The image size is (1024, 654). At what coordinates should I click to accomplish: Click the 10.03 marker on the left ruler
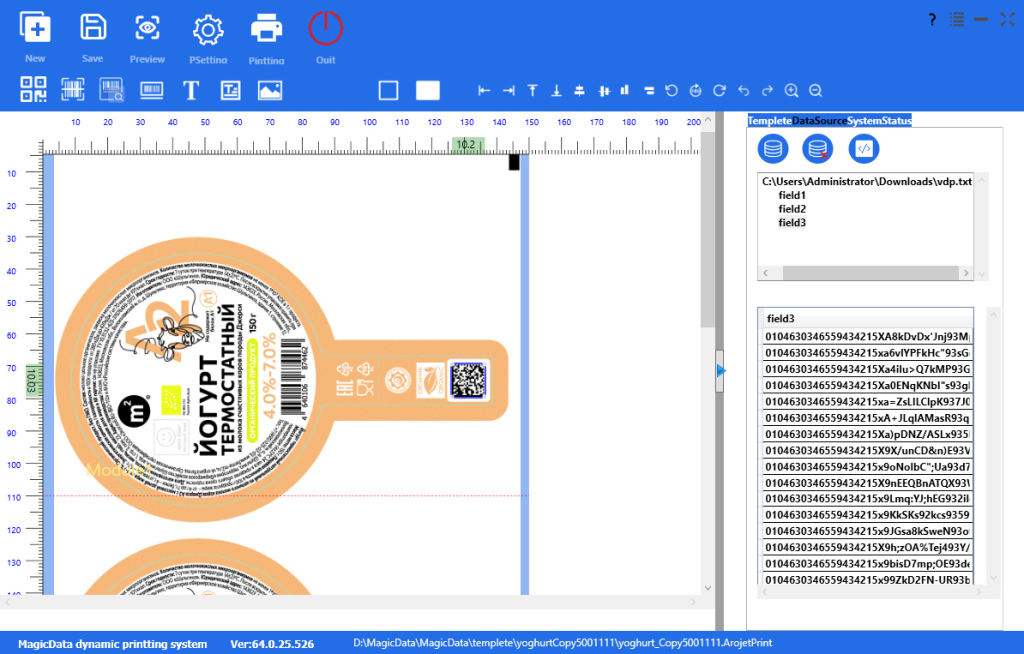33,380
